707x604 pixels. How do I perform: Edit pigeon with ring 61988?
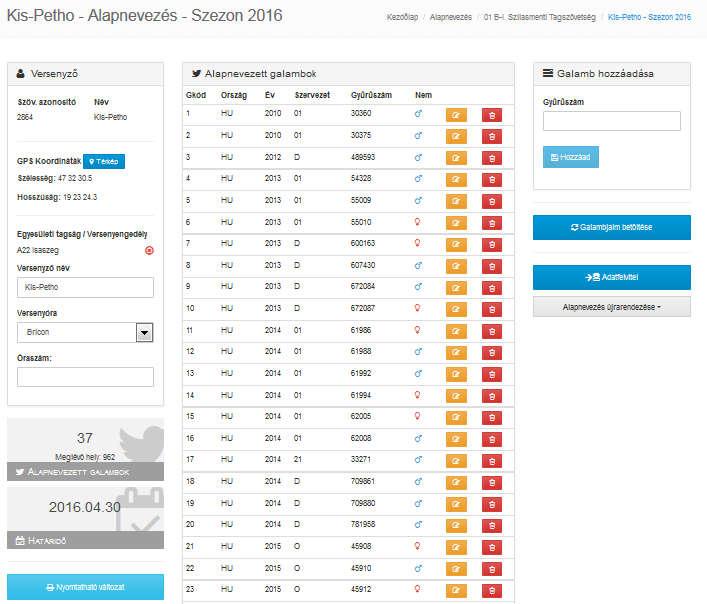click(x=456, y=352)
